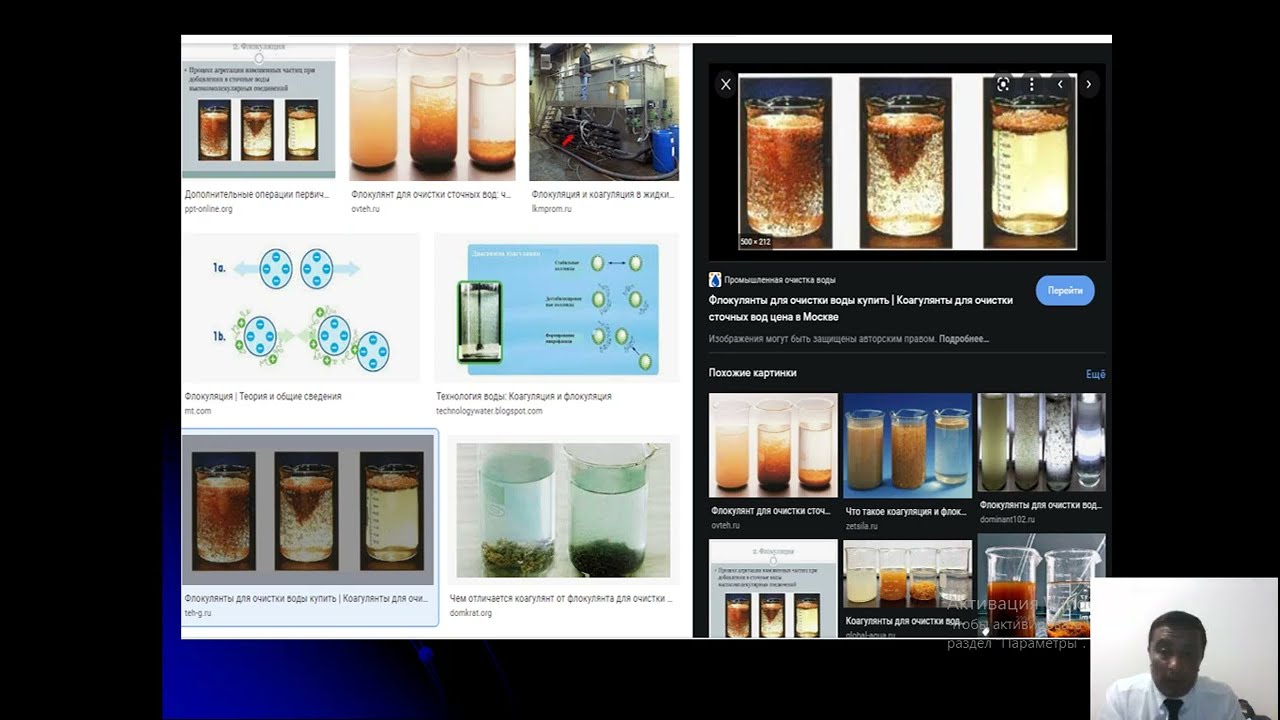Open similar image from zetsila.ru
This screenshot has width=1280, height=720.
pos(907,445)
